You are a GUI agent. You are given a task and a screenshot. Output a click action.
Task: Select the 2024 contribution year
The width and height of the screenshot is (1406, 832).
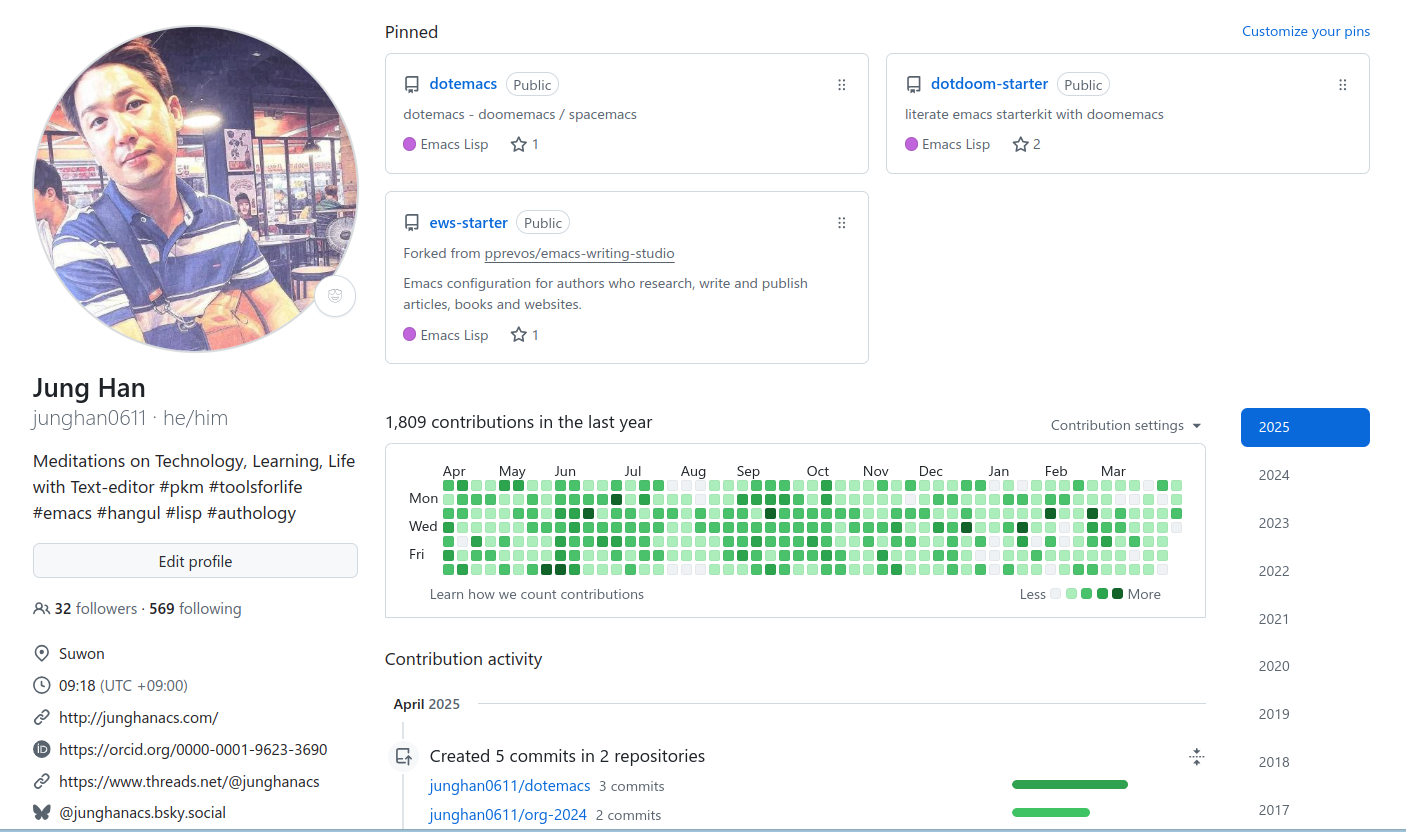pyautogui.click(x=1305, y=475)
